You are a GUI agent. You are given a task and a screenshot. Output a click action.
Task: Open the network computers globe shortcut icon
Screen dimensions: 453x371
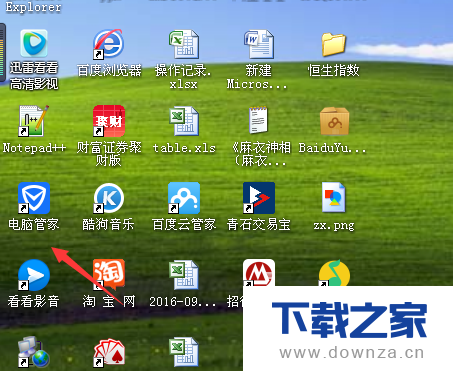click(x=34, y=352)
